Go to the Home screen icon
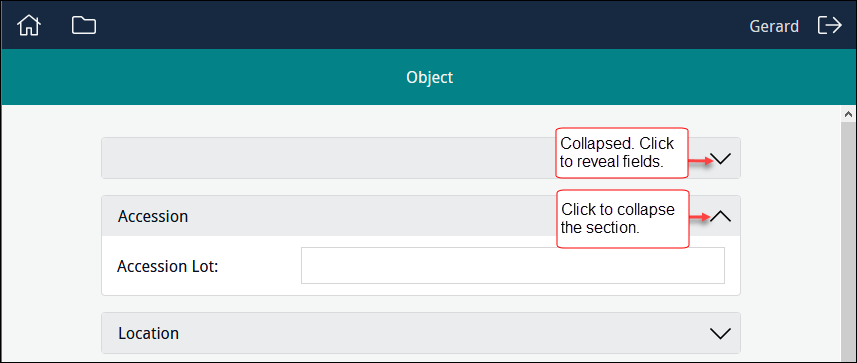 (x=29, y=26)
